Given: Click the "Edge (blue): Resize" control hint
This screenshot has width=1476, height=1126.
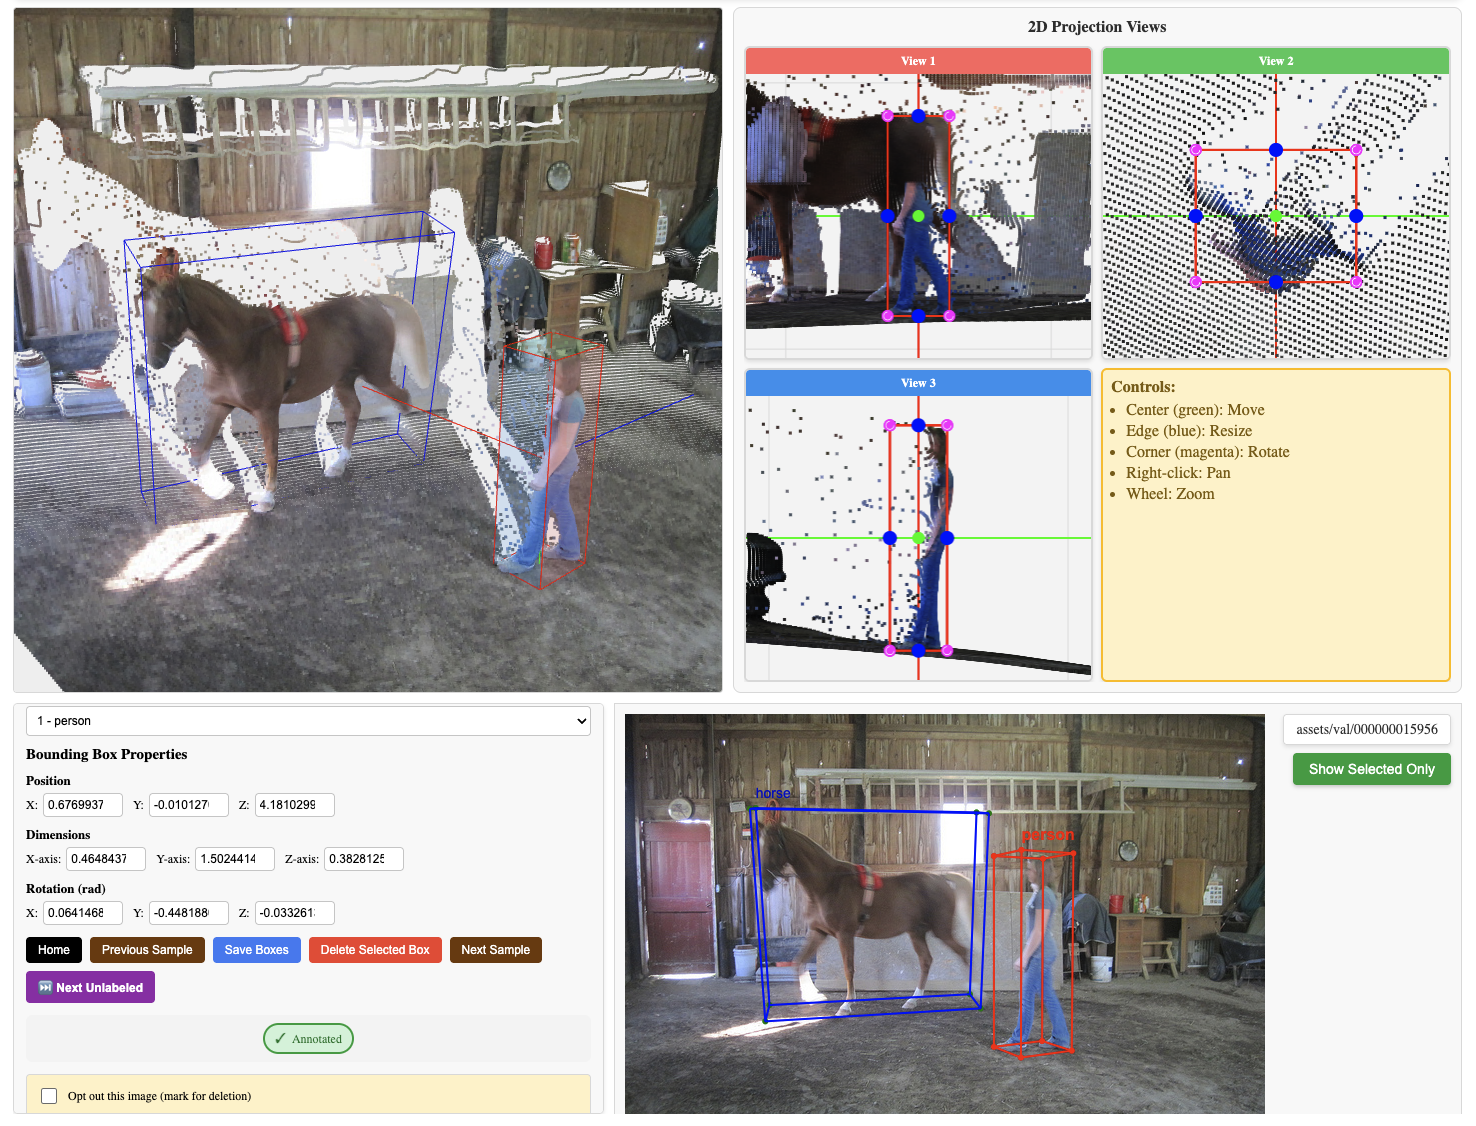Looking at the screenshot, I should coord(1189,431).
